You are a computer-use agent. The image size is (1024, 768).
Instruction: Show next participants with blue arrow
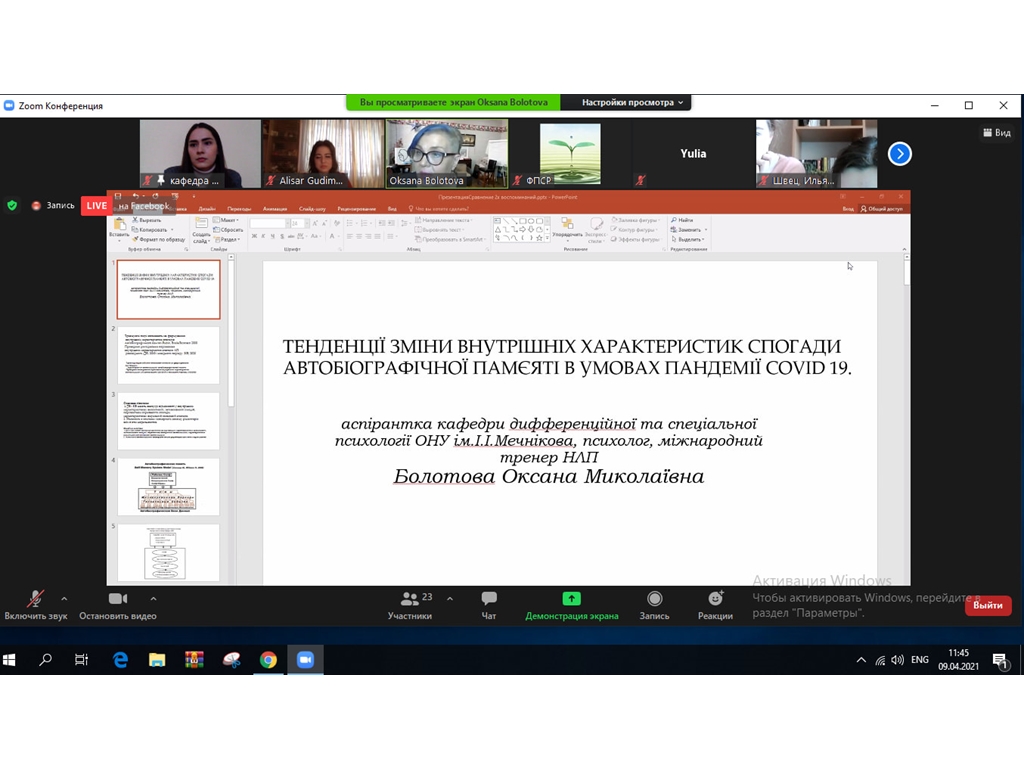point(899,154)
